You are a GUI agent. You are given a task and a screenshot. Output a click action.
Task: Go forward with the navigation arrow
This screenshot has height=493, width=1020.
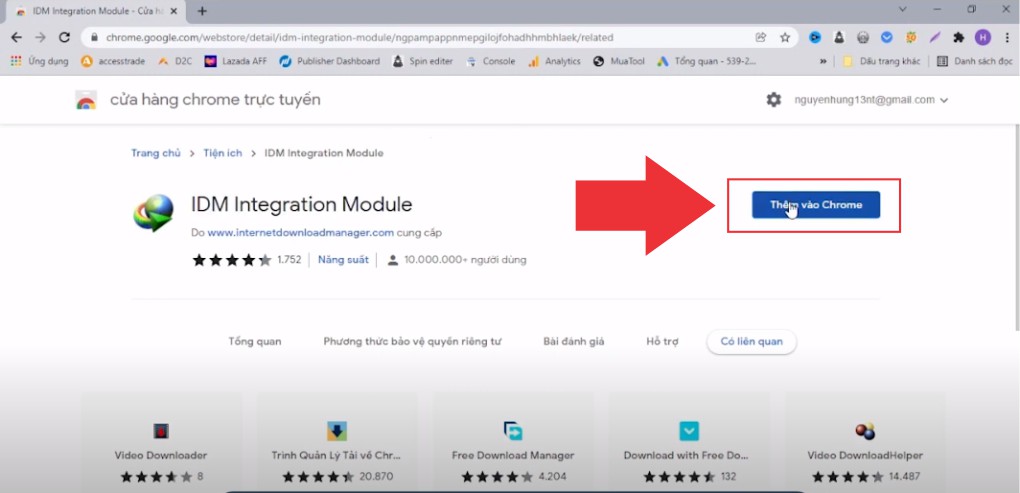pos(40,38)
